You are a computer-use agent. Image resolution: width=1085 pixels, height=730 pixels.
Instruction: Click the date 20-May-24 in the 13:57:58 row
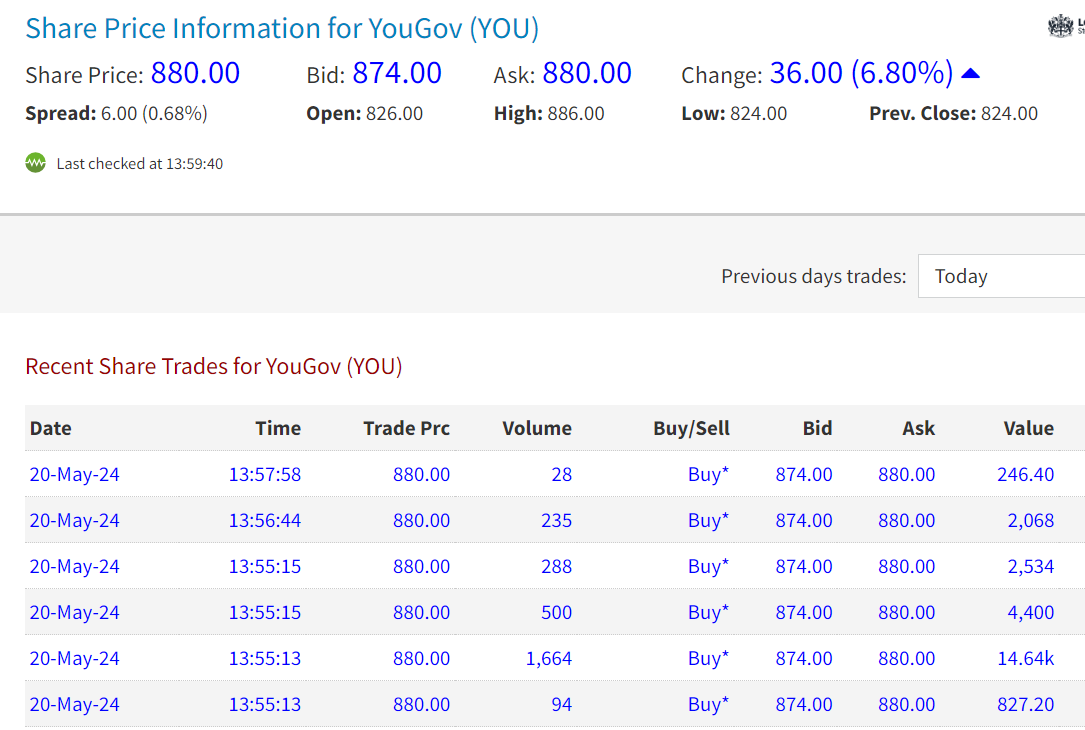tap(75, 475)
